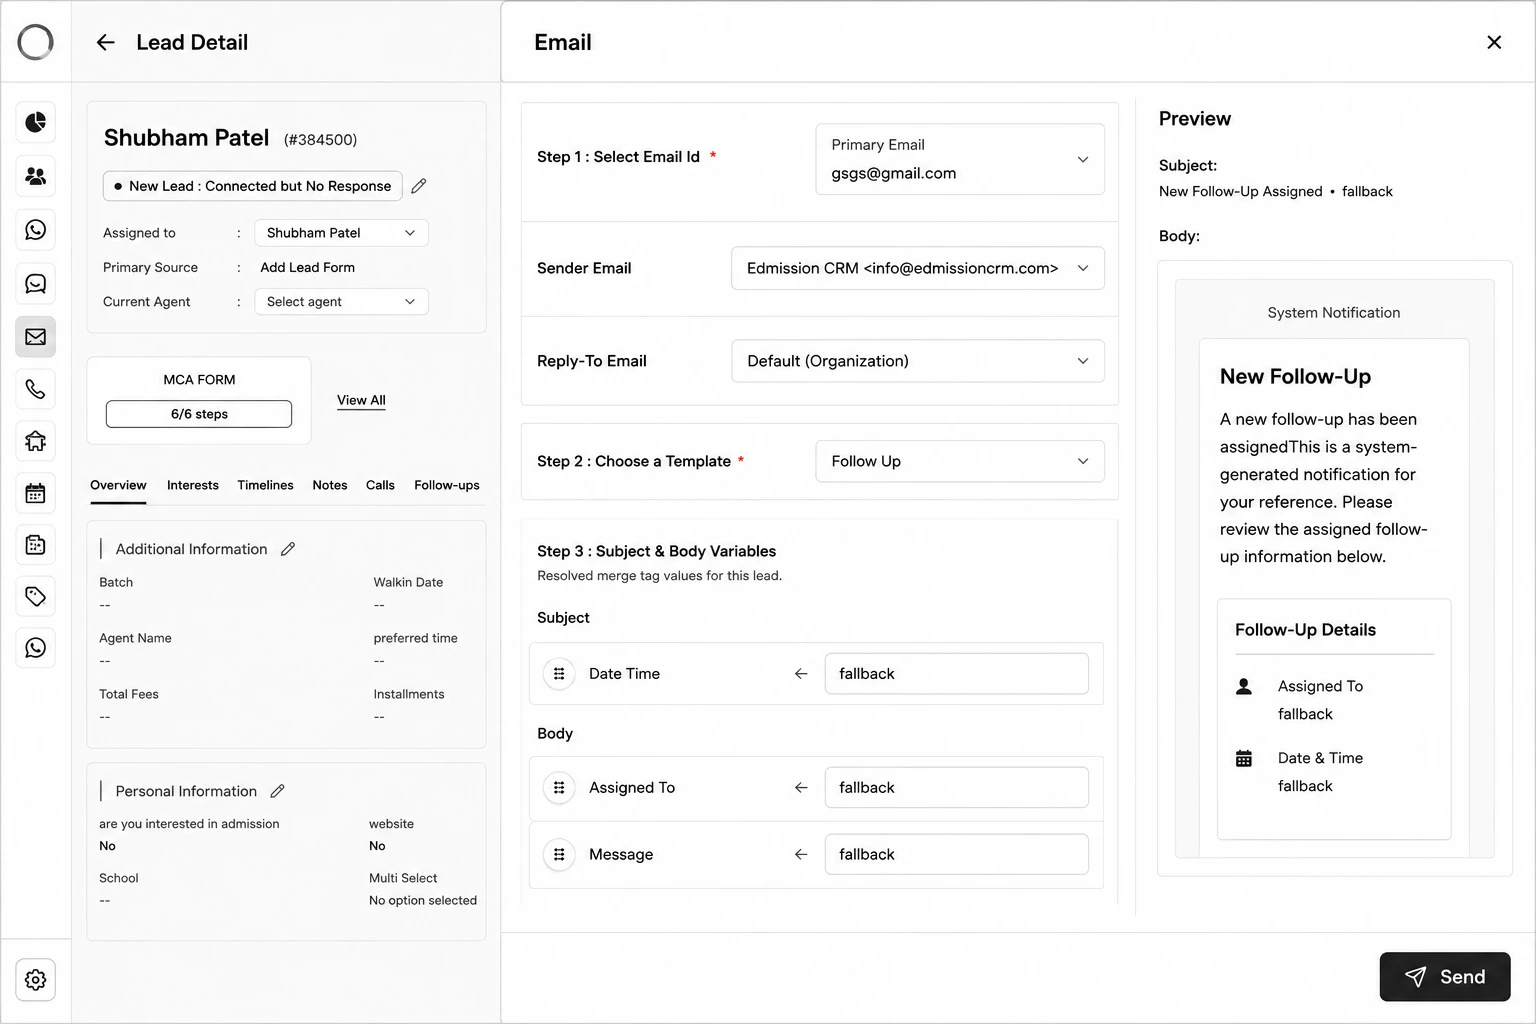Screen dimensions: 1536x1024
Task: Open the dashboard pie chart sidebar icon
Action: tap(35, 122)
